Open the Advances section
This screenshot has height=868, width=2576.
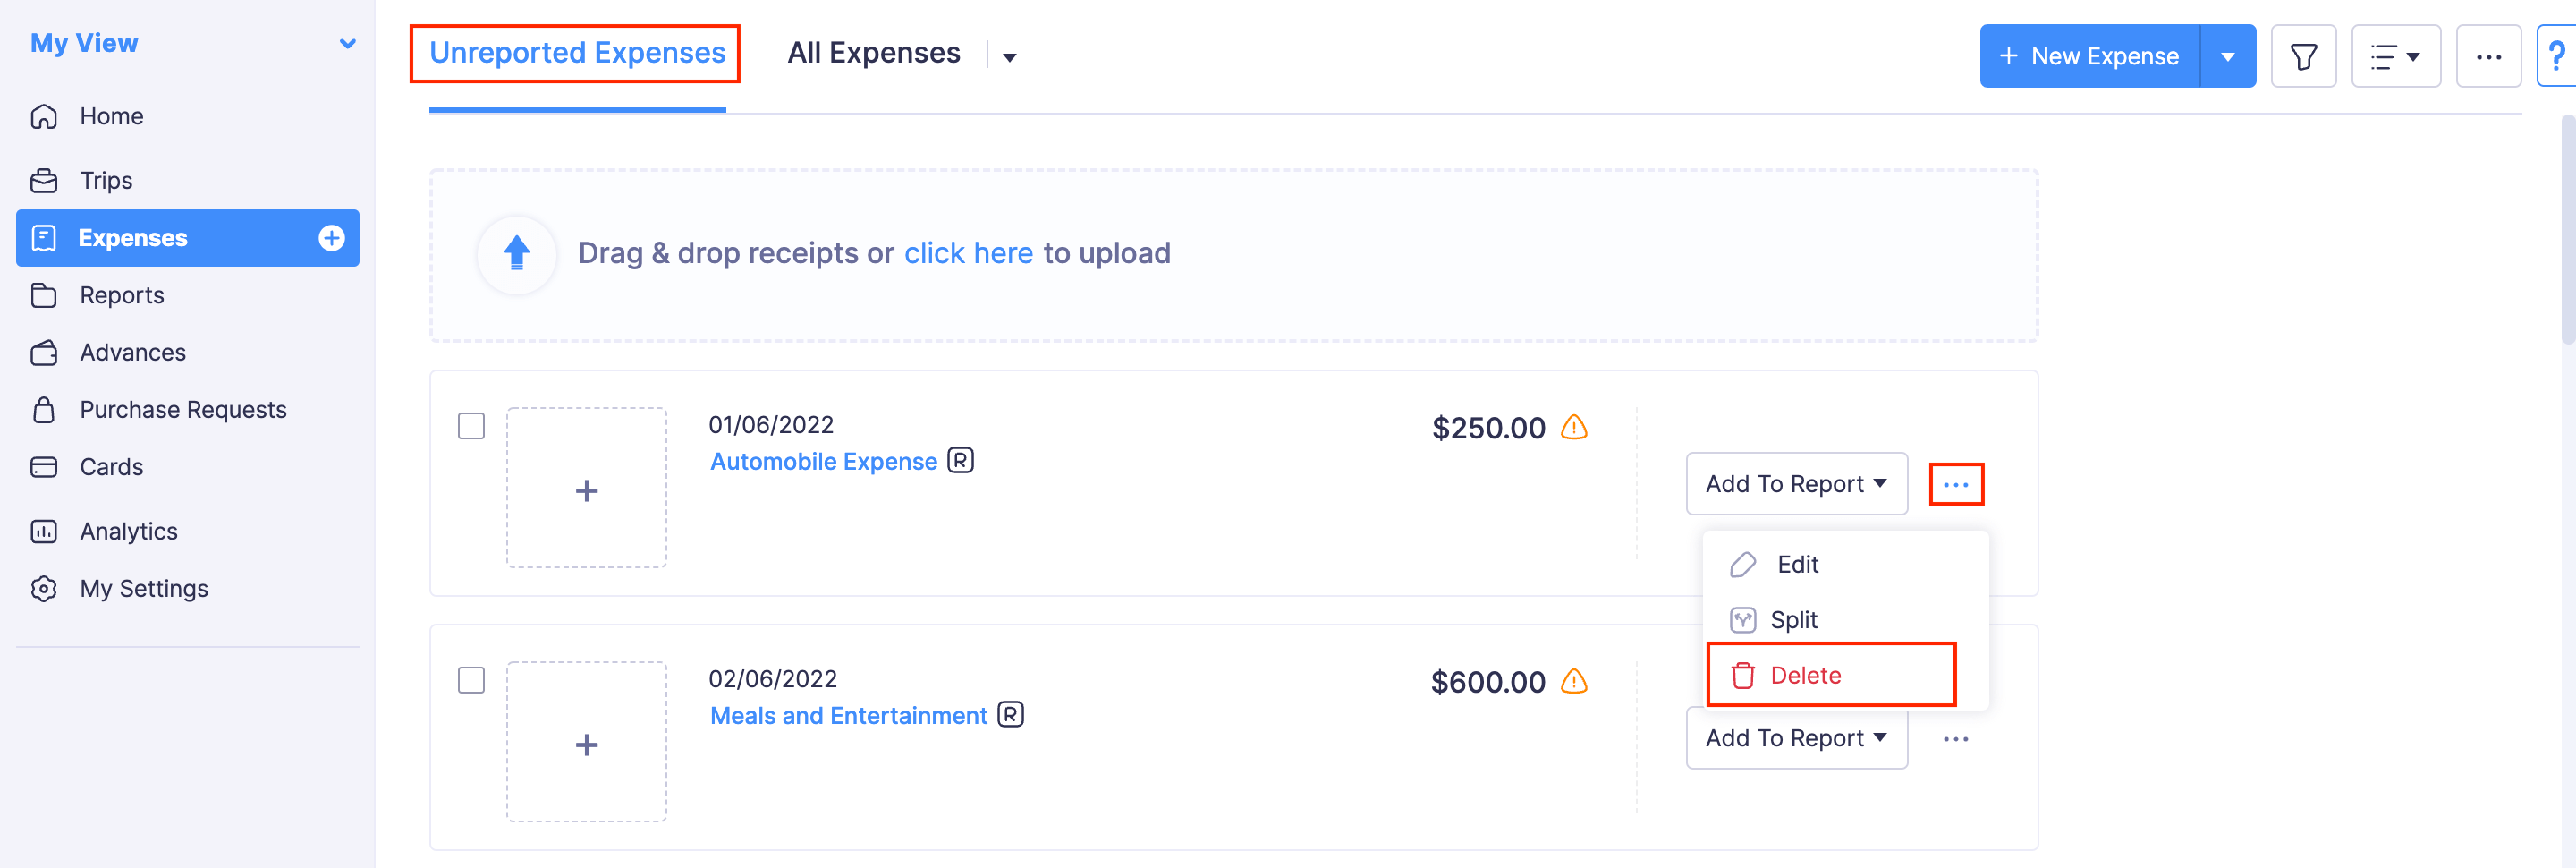[x=132, y=352]
